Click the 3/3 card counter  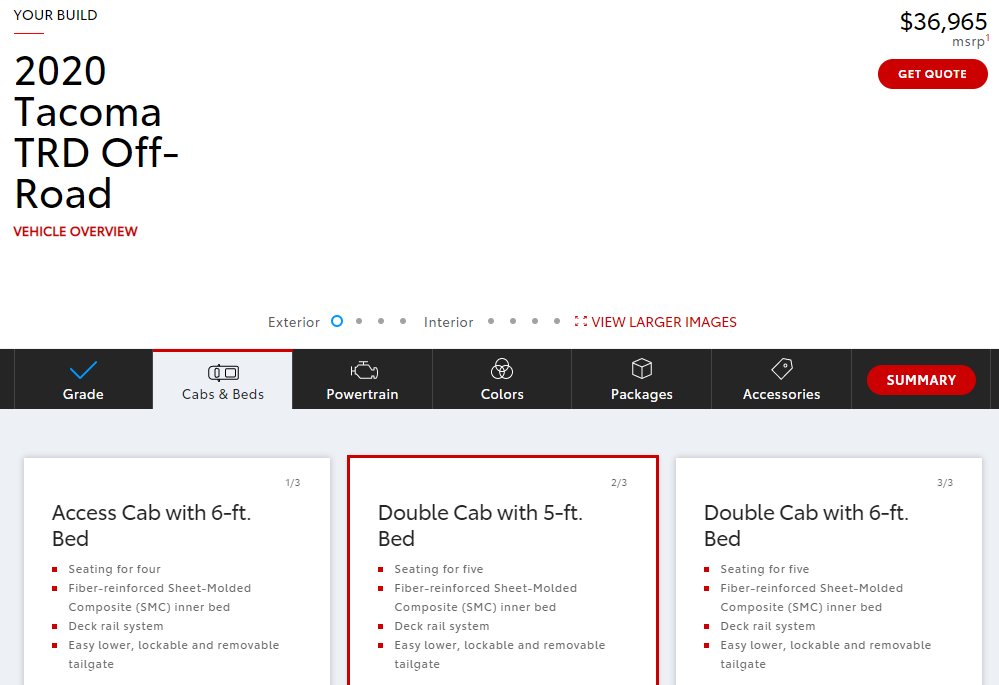click(x=945, y=483)
